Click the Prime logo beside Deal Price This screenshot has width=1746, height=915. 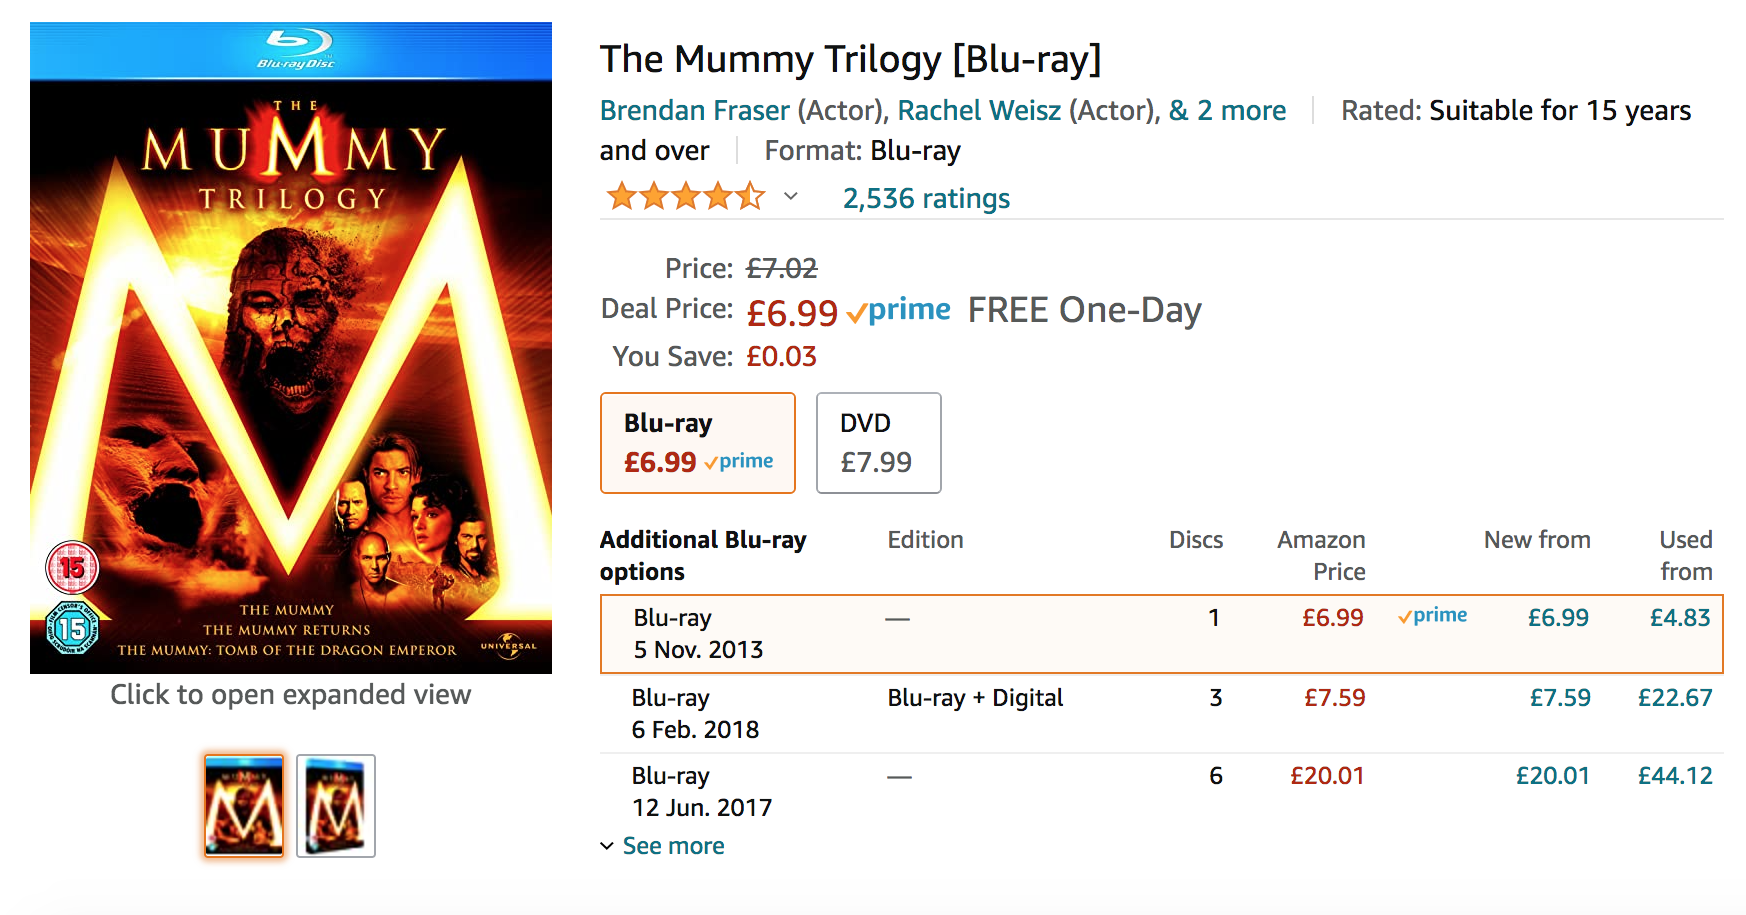click(x=899, y=311)
